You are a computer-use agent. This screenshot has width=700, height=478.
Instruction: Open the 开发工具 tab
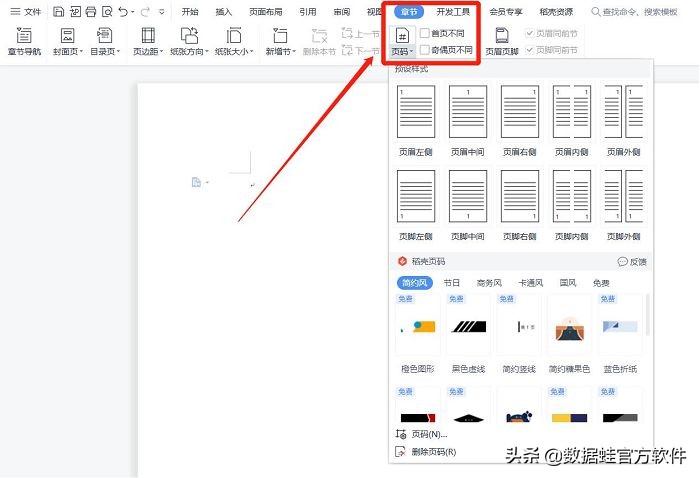click(x=453, y=12)
